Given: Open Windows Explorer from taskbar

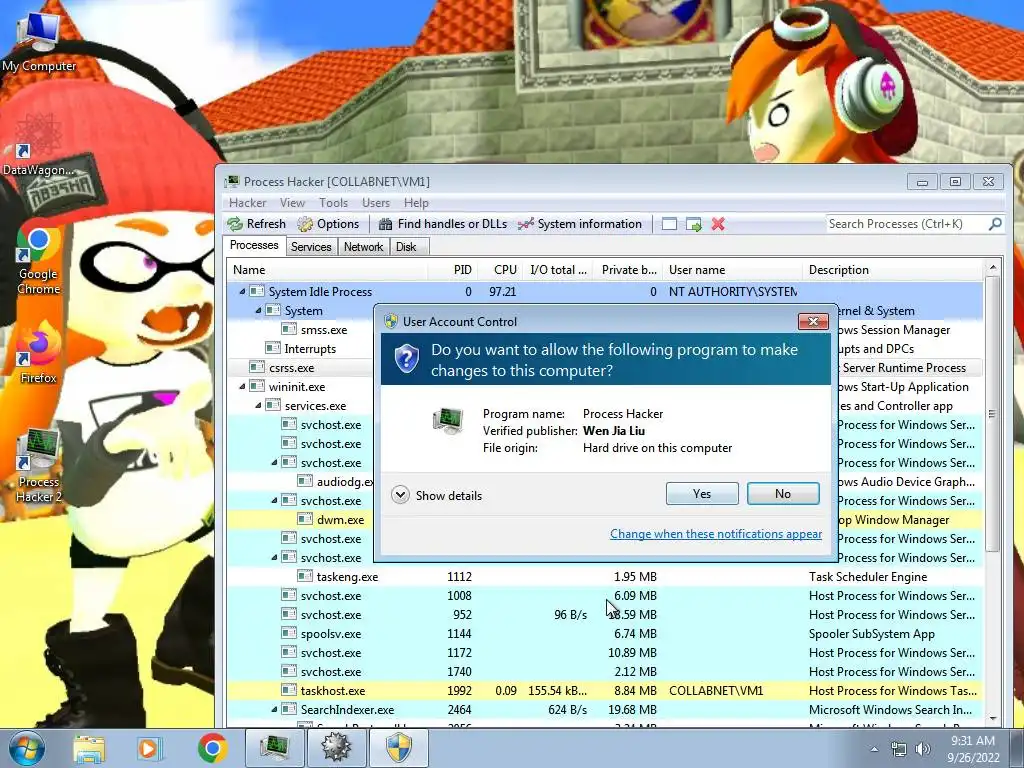Looking at the screenshot, I should [89, 748].
